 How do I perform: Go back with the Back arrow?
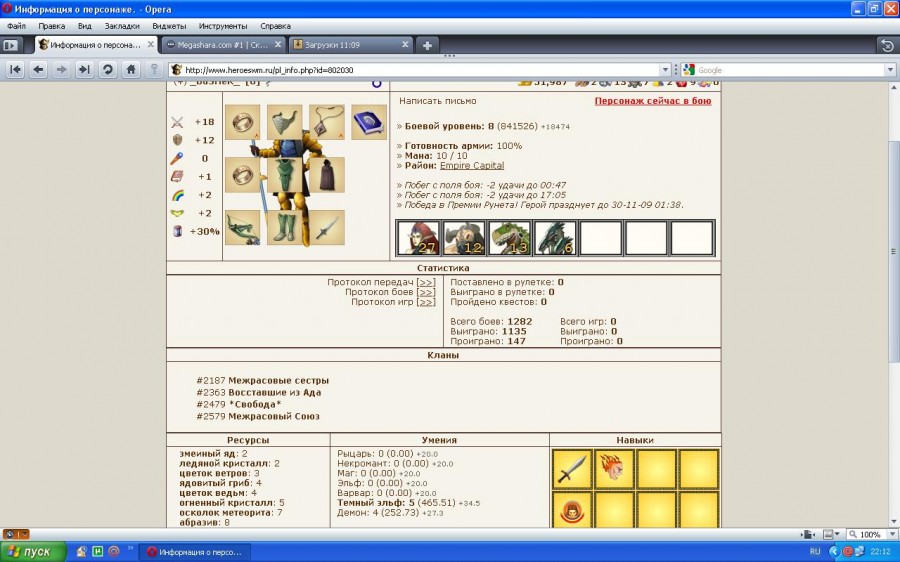[38, 69]
